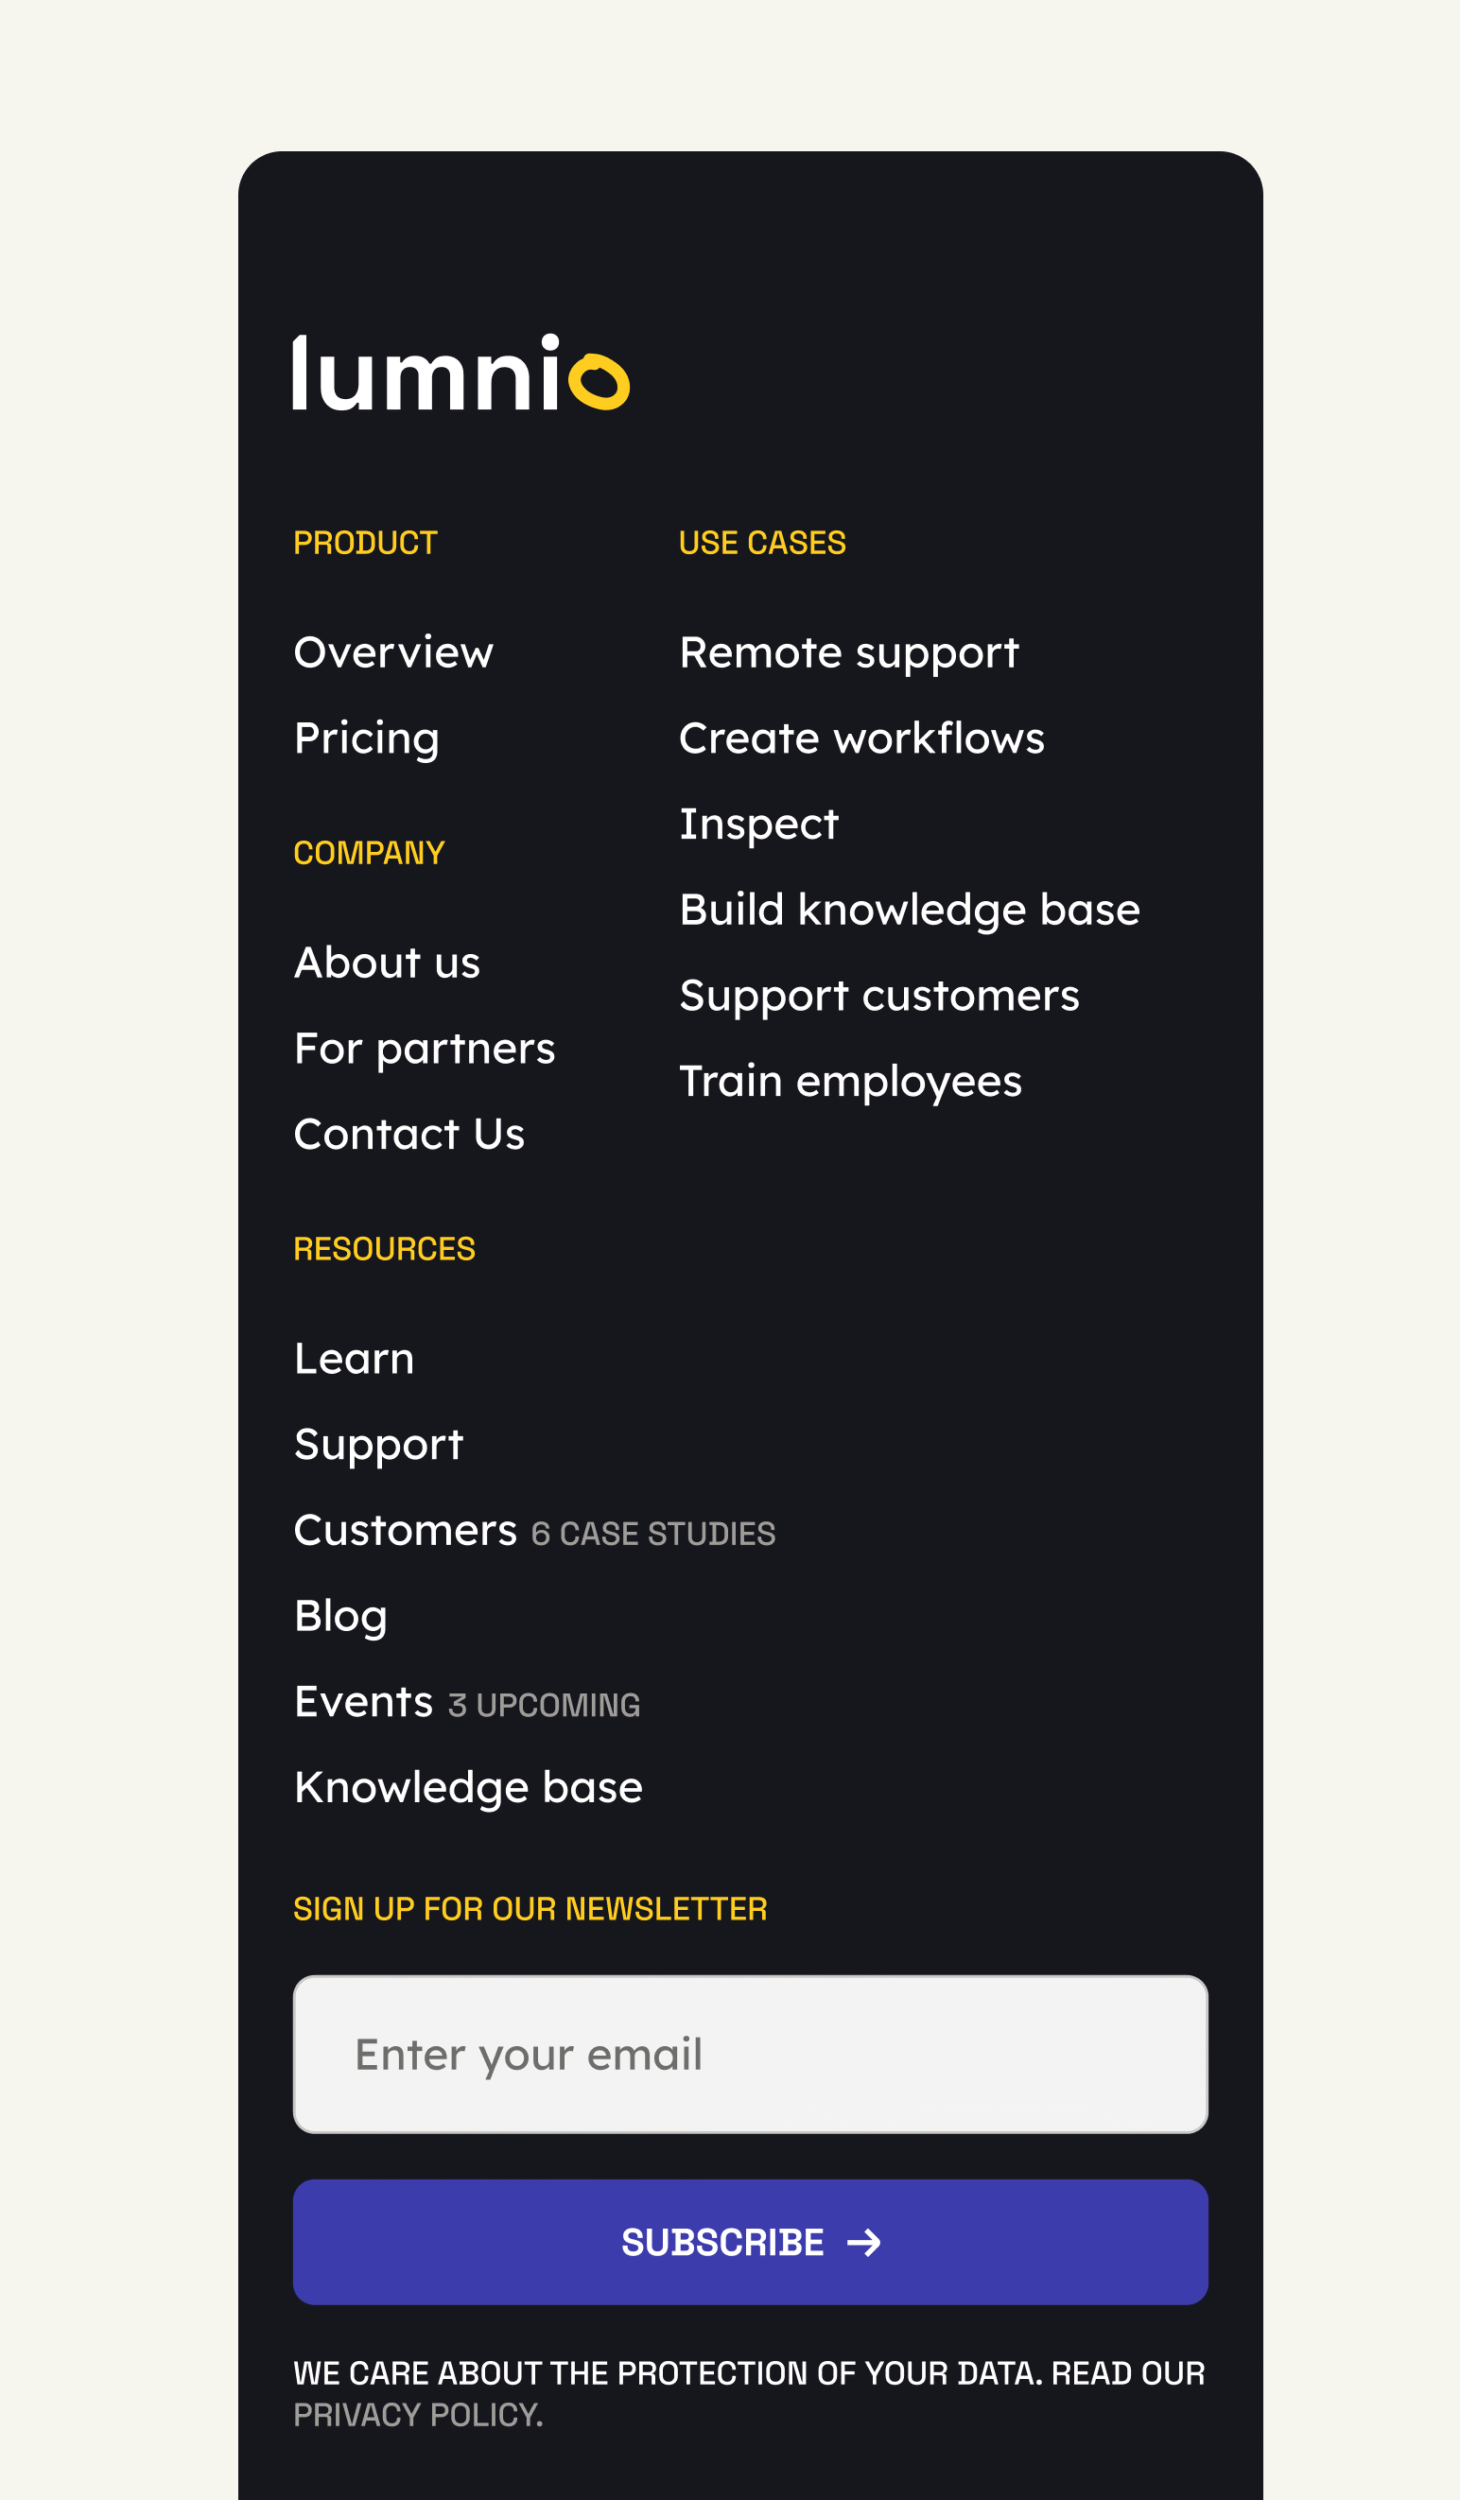Click the lumnio logo
Viewport: 1460px width, 2500px height.
pyautogui.click(x=461, y=372)
